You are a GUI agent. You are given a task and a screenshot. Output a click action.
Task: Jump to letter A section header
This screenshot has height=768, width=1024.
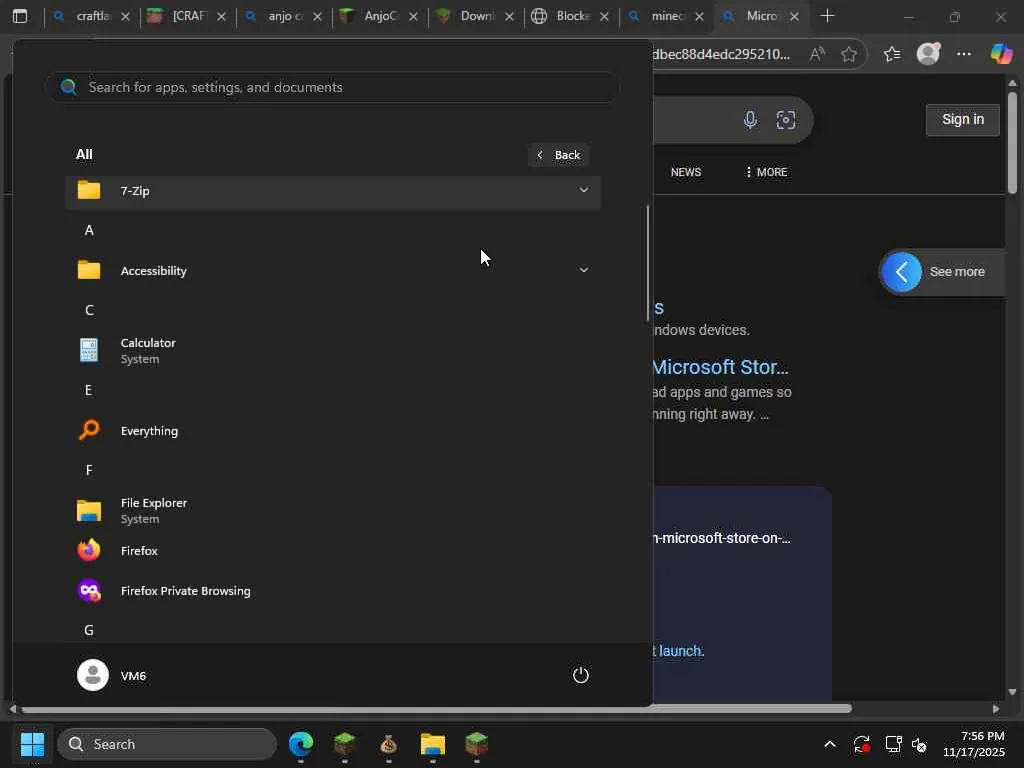tap(89, 231)
